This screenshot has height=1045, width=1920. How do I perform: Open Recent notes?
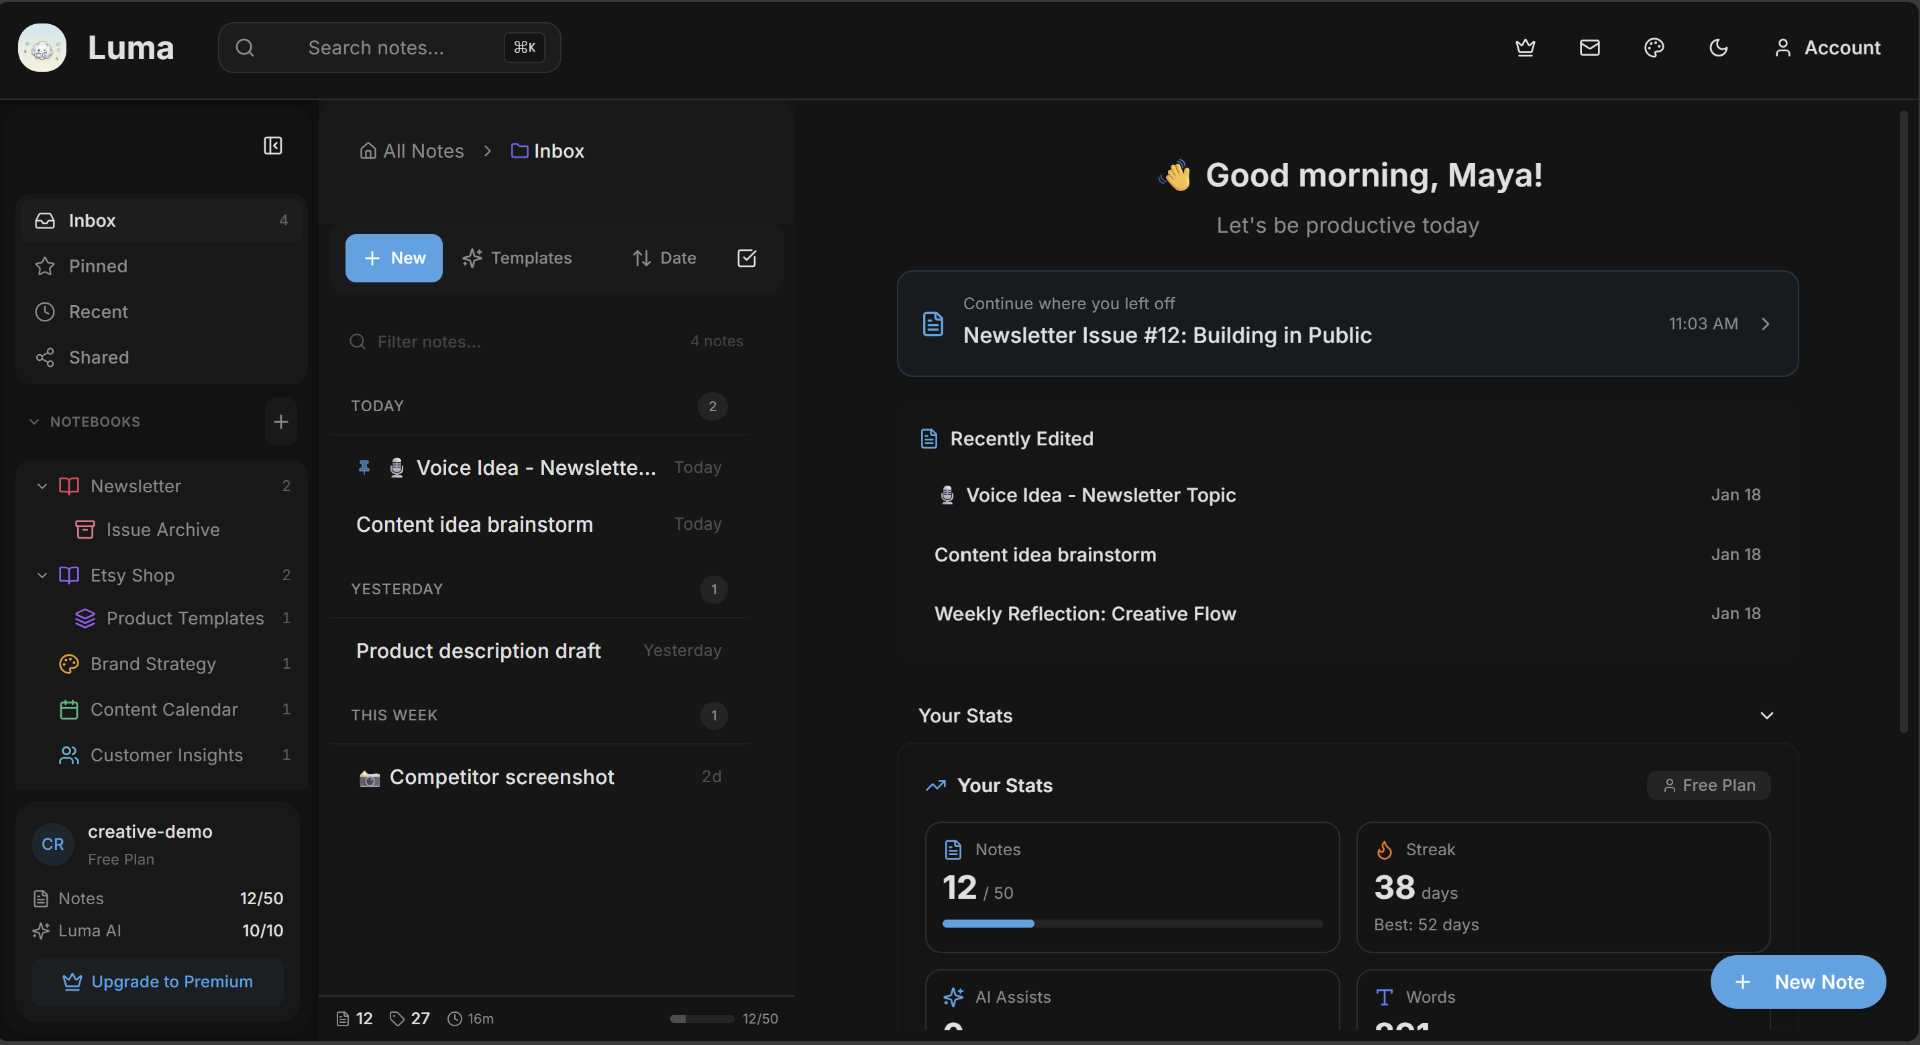161,312
